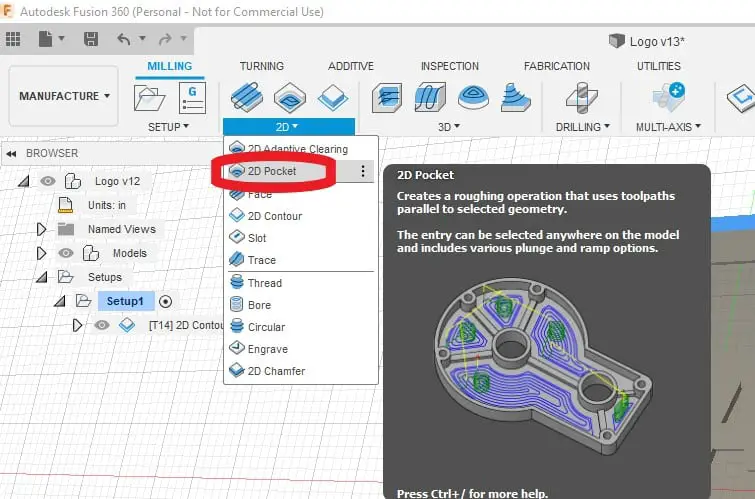The width and height of the screenshot is (755, 499).
Task: Collapse the Logo v12 root node
Action: click(23, 181)
